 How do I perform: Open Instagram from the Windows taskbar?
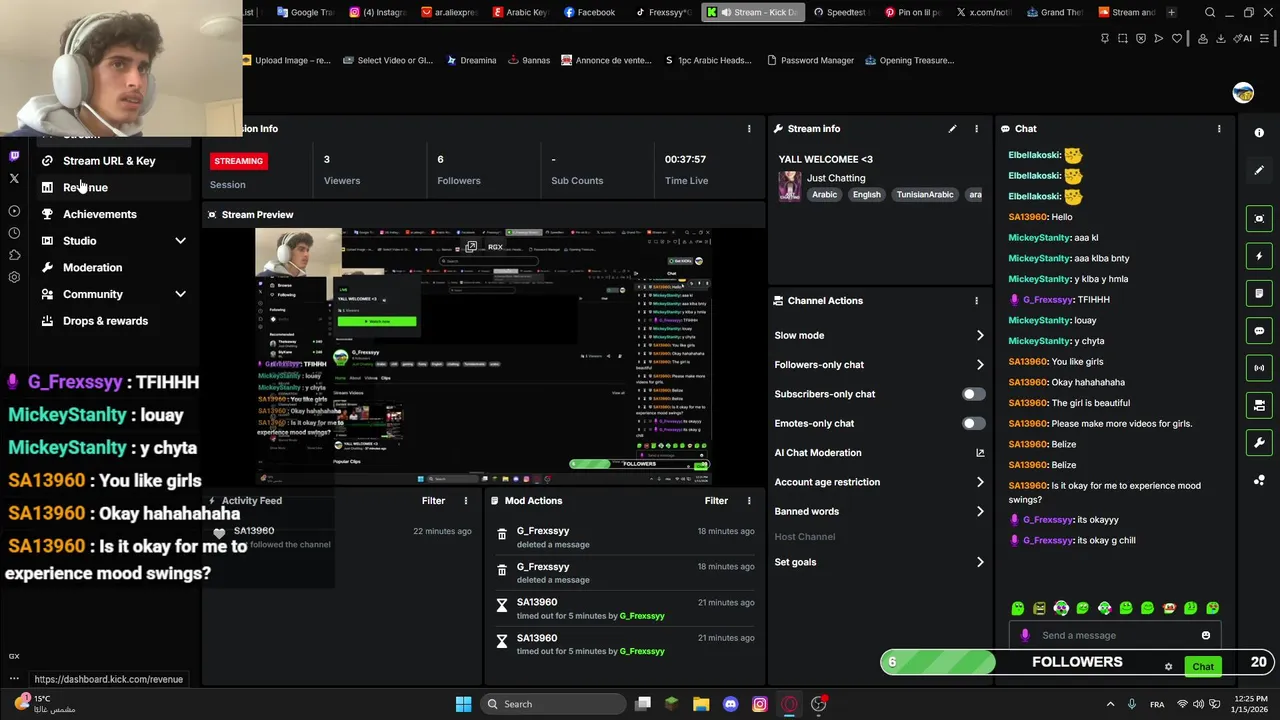point(760,704)
